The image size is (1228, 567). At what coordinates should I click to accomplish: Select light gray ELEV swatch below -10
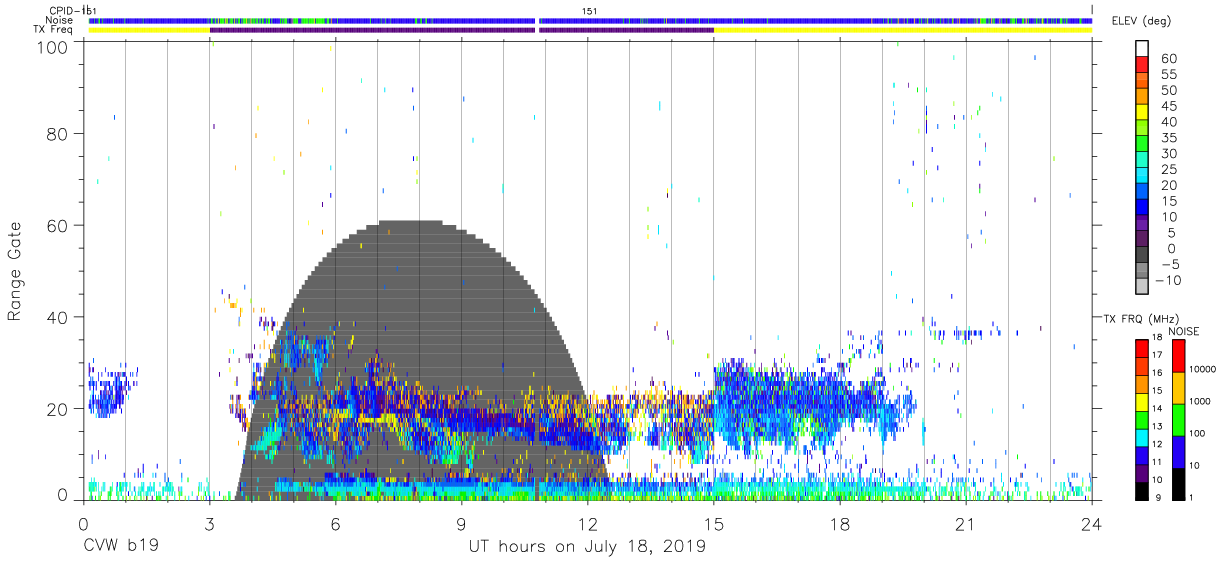click(1142, 287)
